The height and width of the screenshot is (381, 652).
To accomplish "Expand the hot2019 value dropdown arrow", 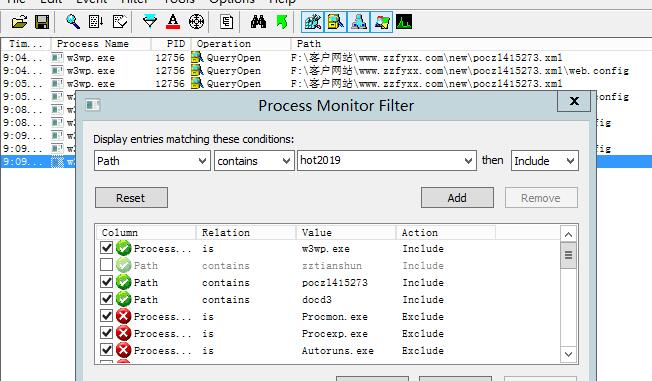I will tap(468, 161).
